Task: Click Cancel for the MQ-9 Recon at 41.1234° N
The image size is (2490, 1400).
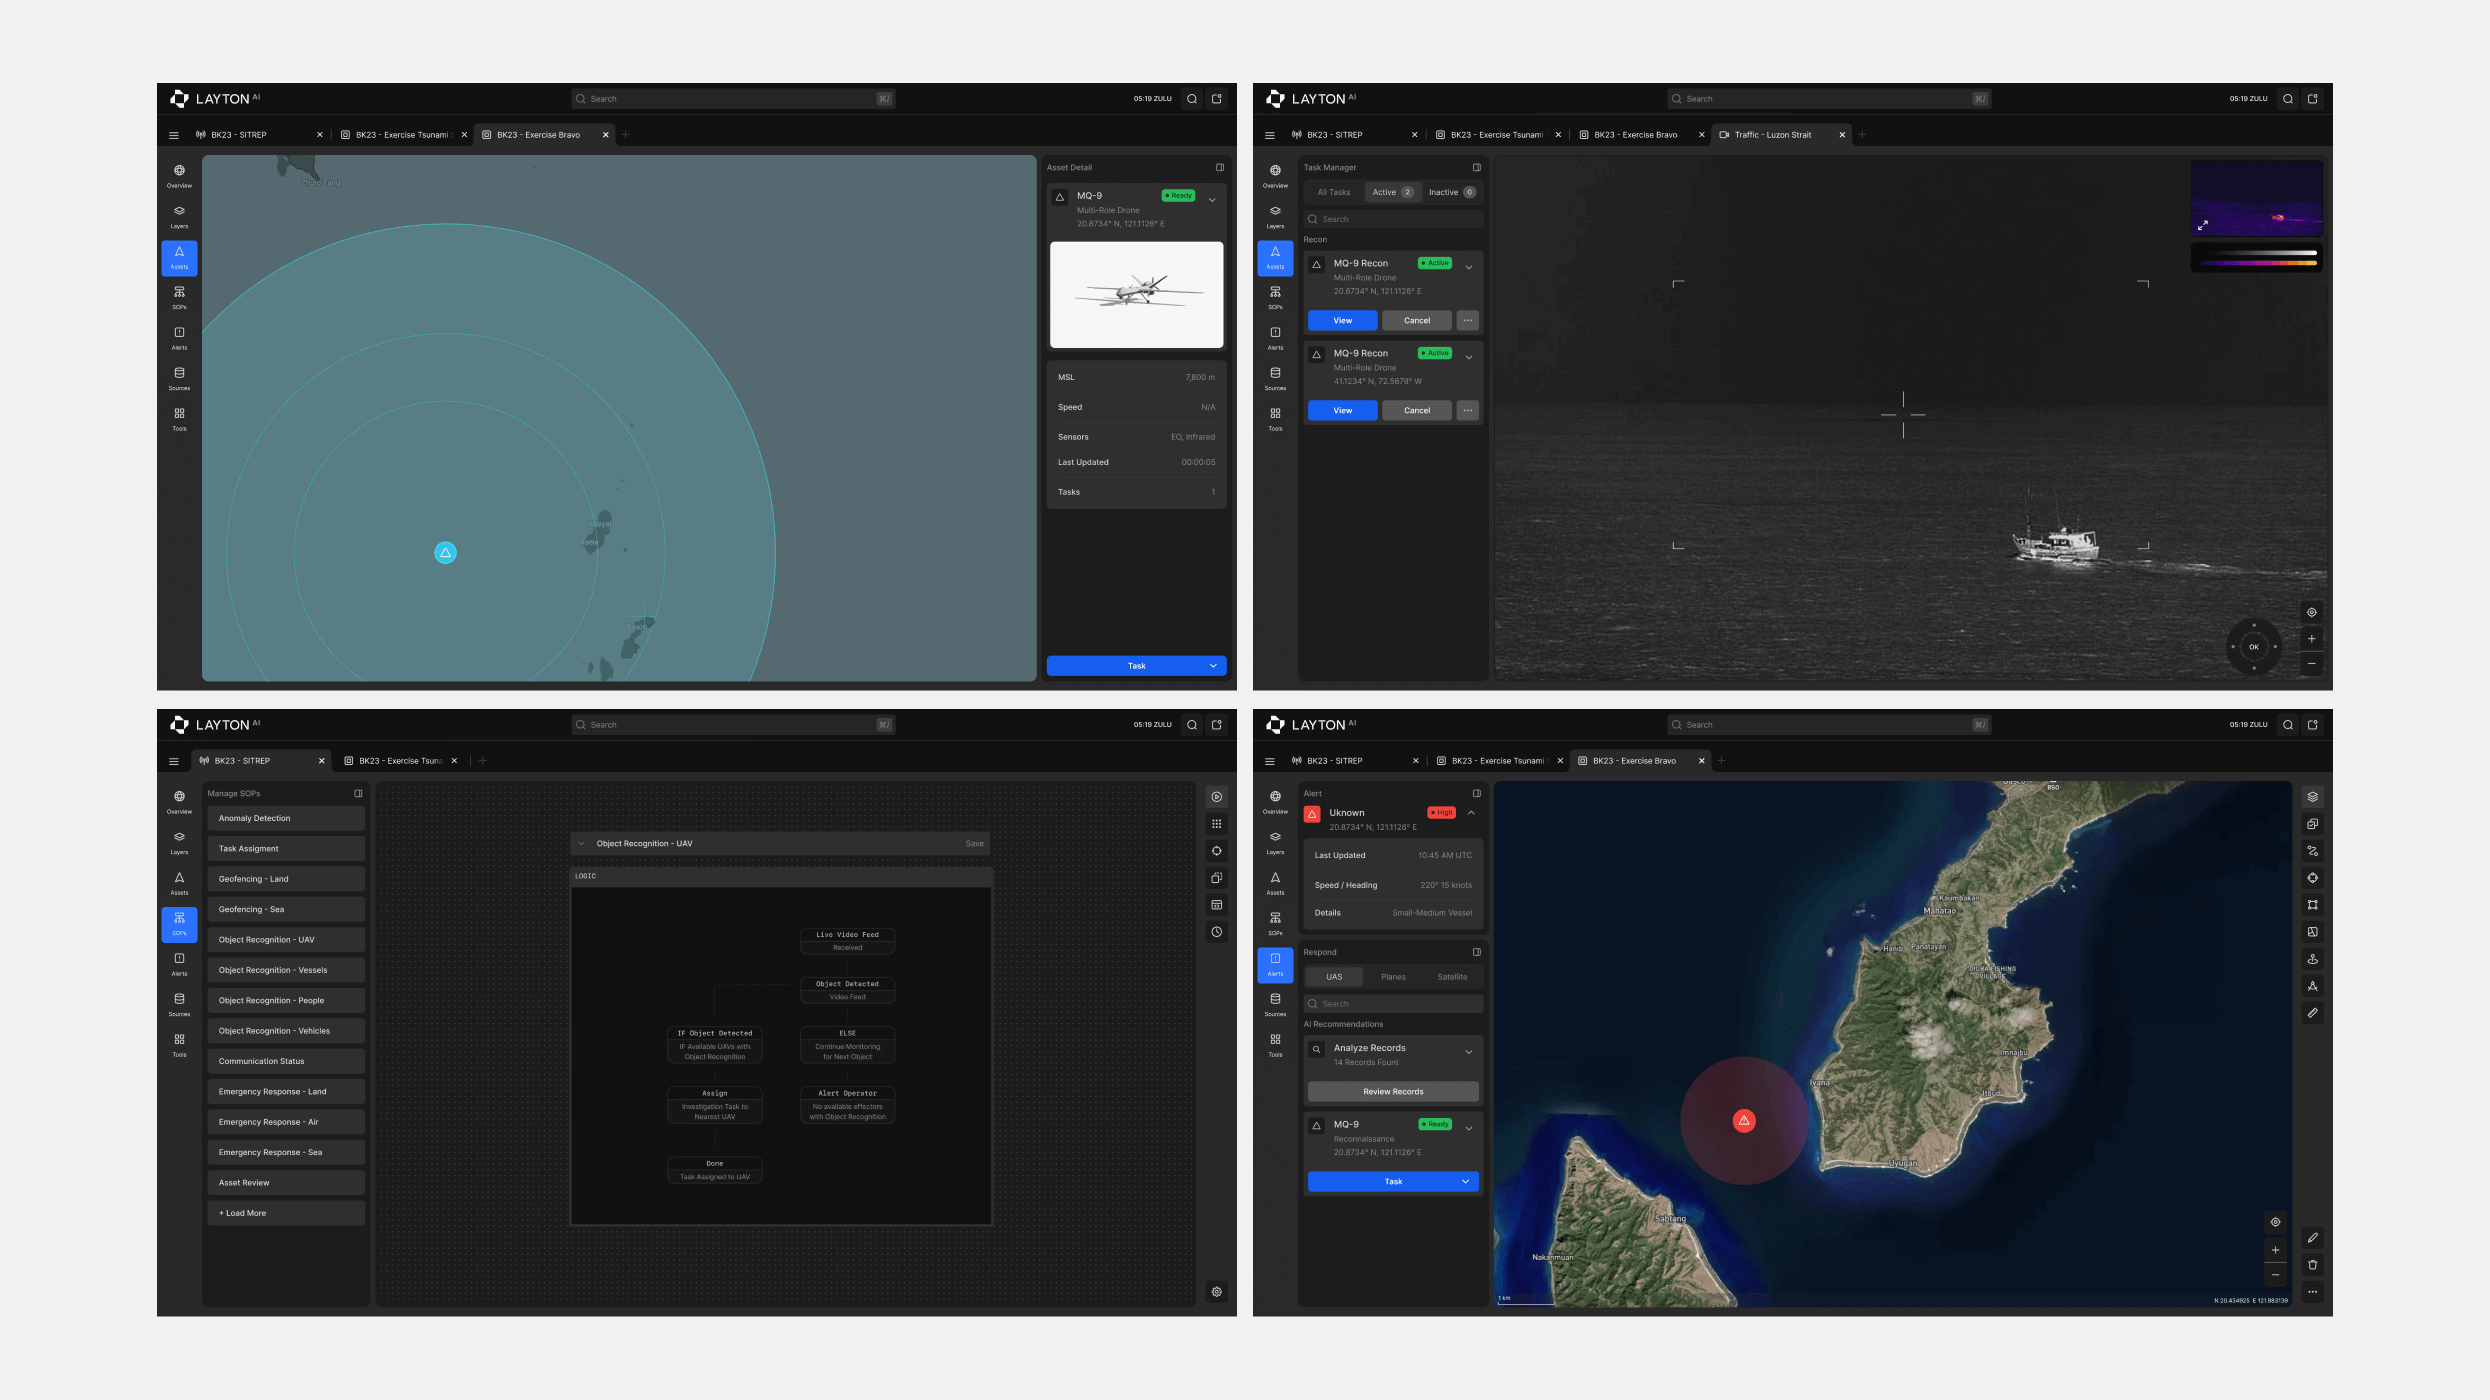Action: tap(1416, 411)
